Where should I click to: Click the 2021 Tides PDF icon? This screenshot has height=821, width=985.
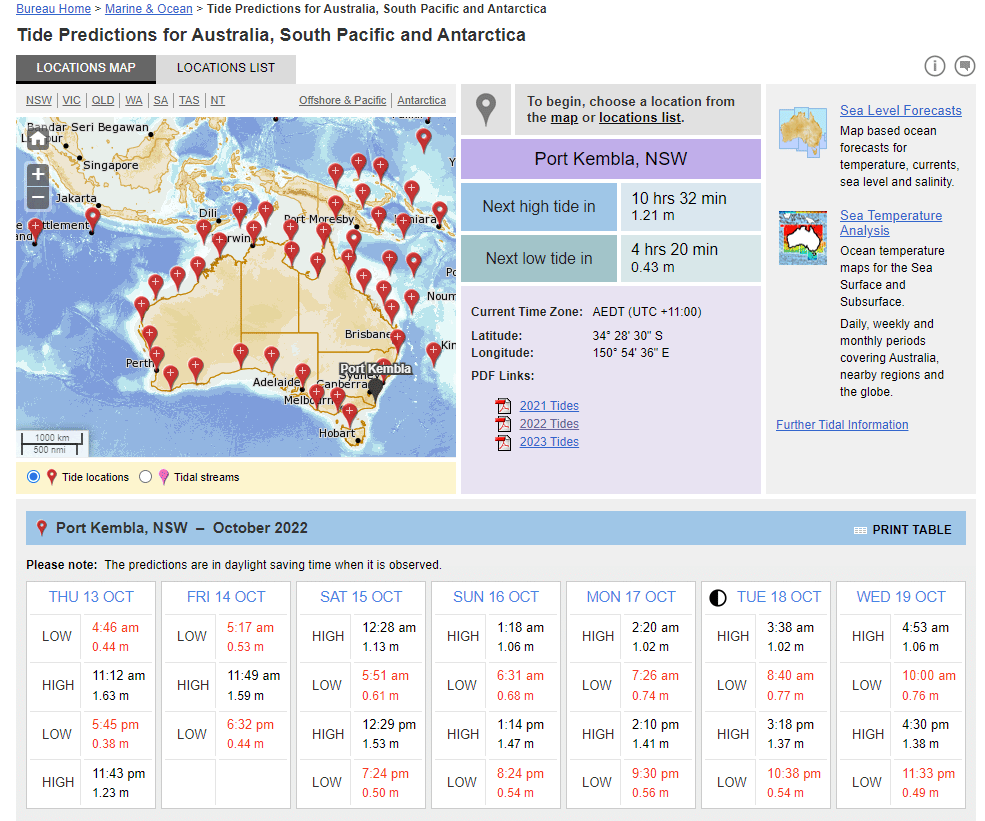(x=503, y=406)
